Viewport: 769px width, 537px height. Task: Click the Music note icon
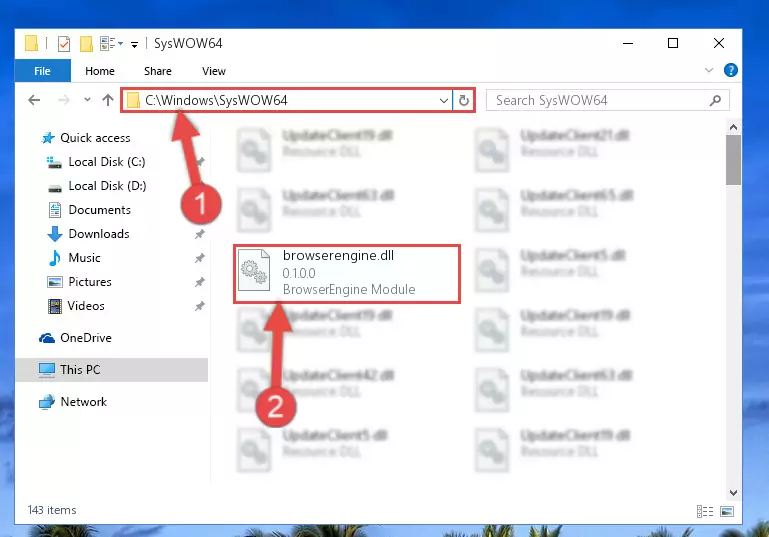coord(55,258)
